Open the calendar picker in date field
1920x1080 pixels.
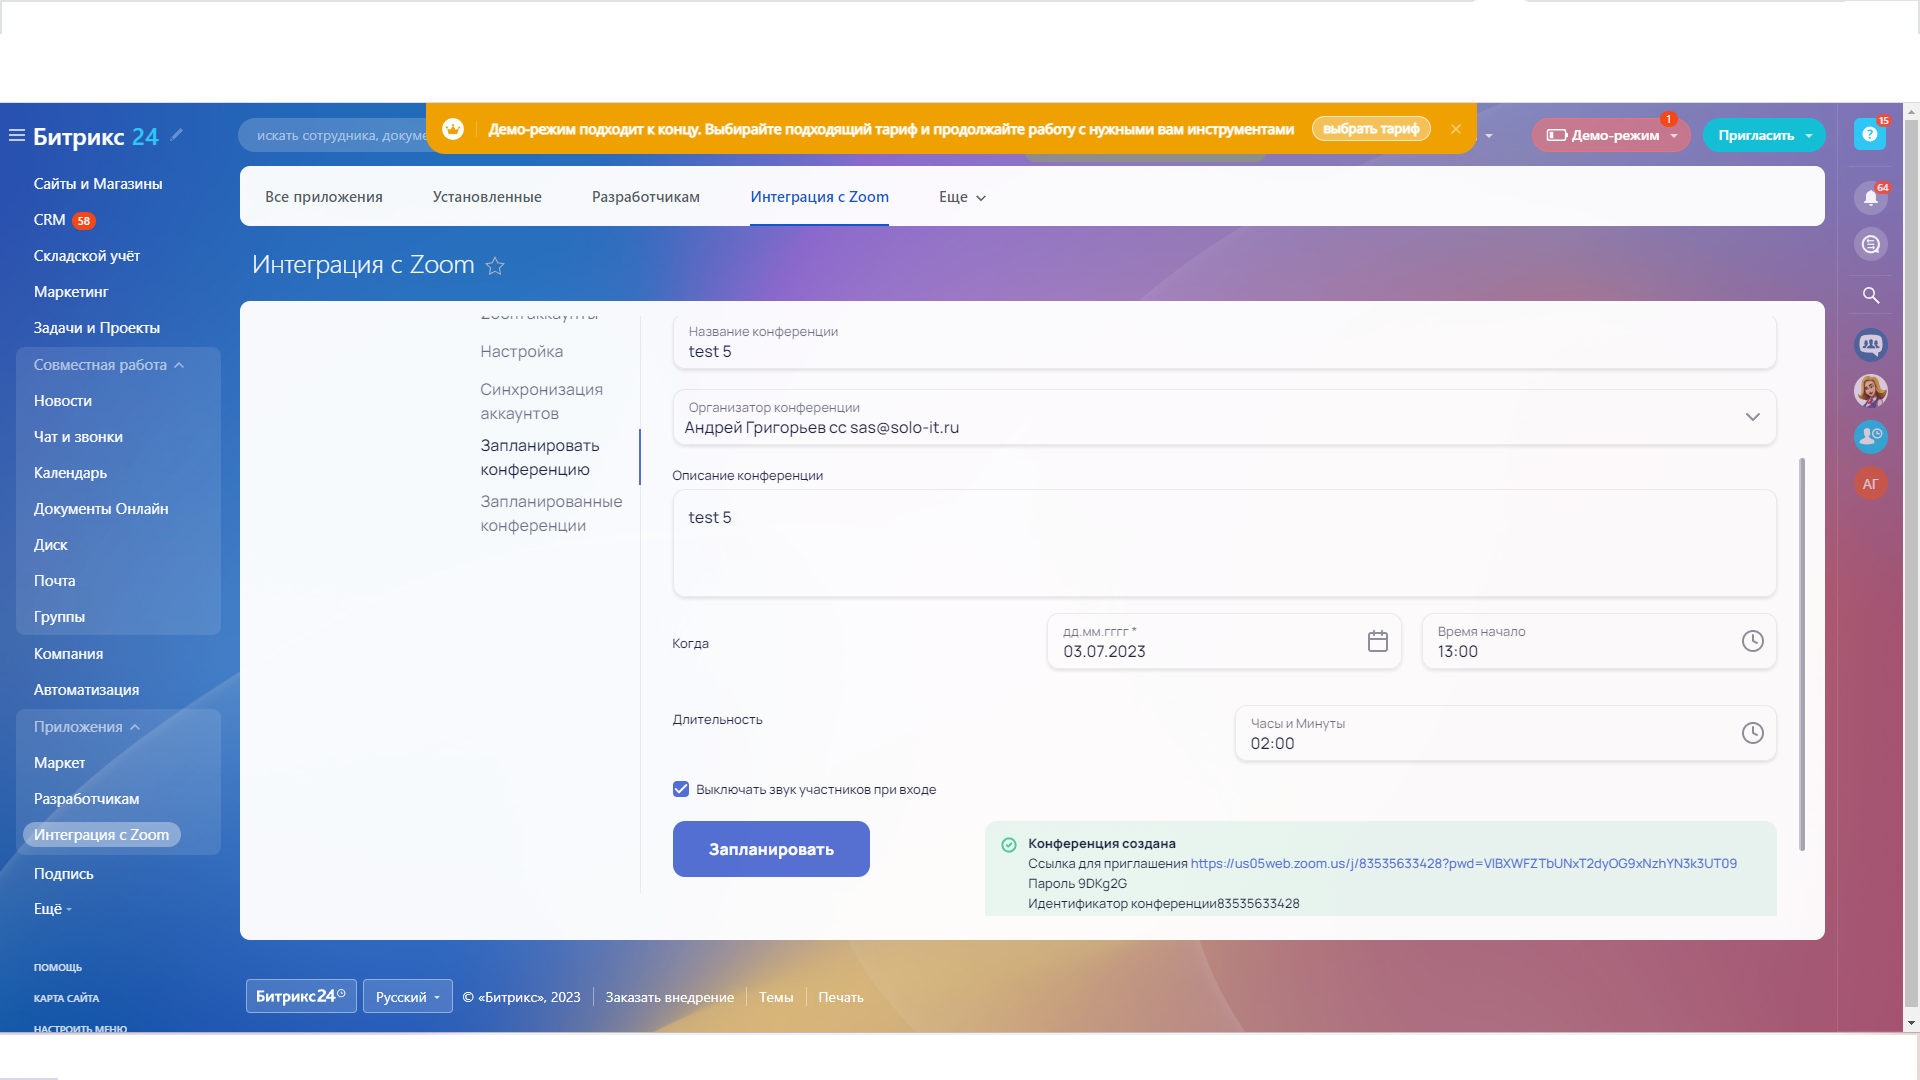(x=1377, y=642)
